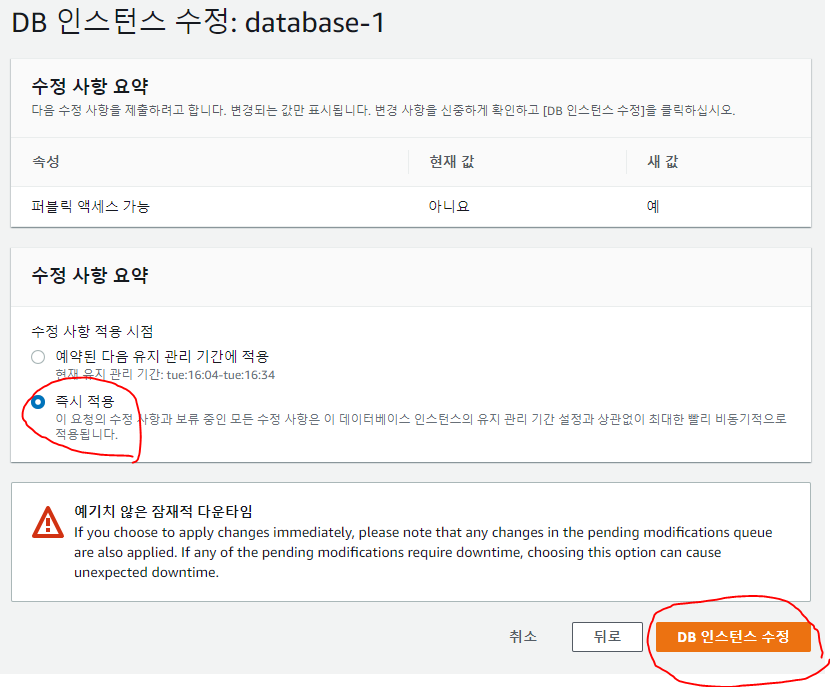
Task: Cancel with the '취소' link
Action: pos(523,636)
